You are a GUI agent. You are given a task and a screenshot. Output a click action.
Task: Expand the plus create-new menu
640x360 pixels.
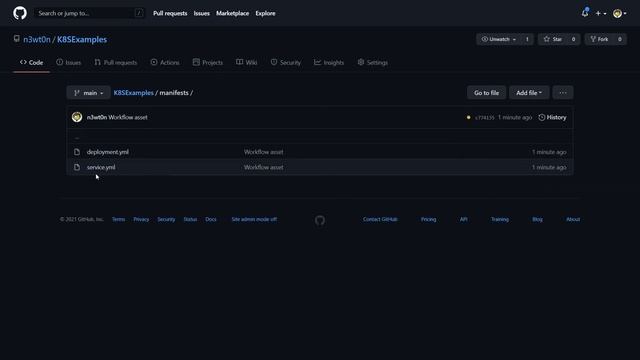[x=600, y=13]
